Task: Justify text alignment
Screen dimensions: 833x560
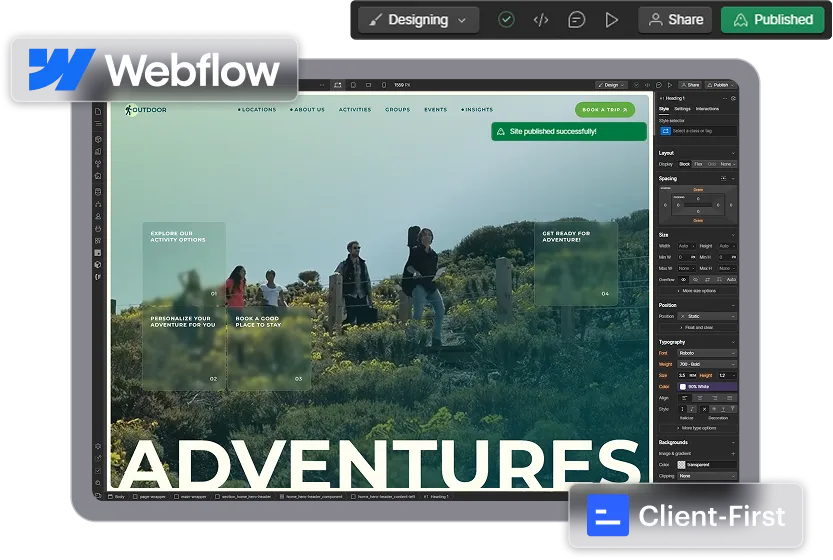Action: [729, 398]
